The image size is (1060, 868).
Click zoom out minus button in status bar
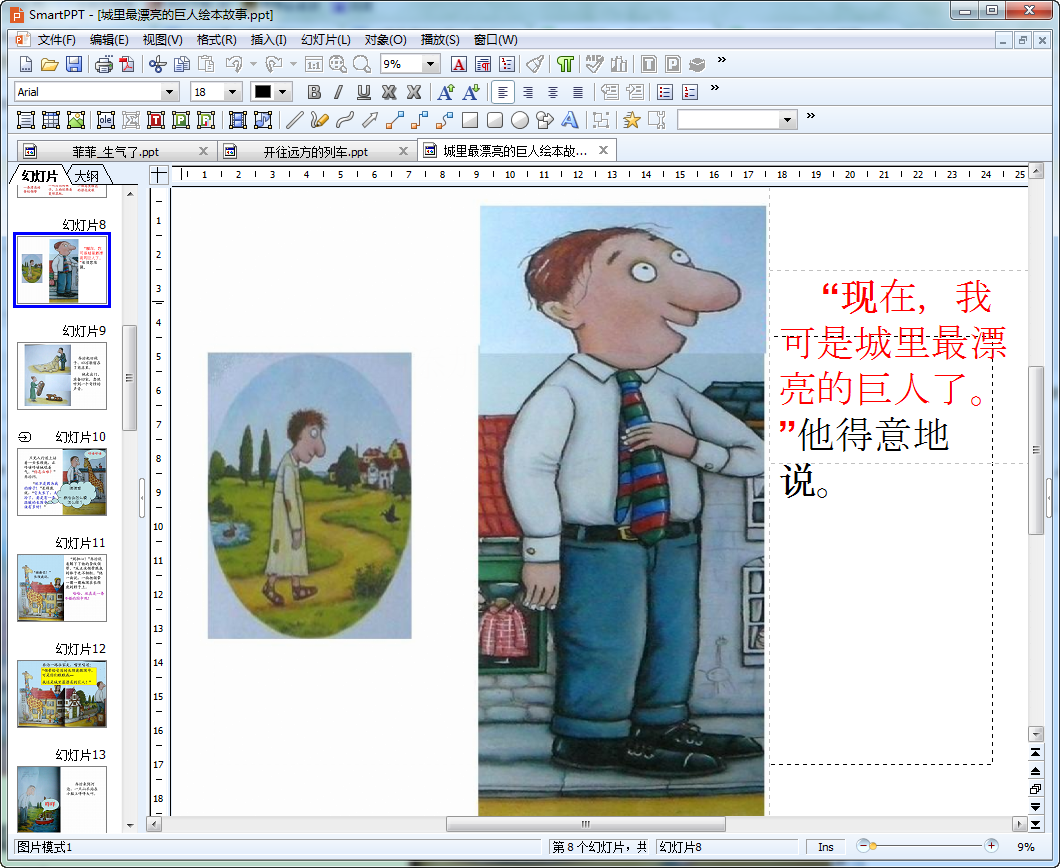coord(862,846)
